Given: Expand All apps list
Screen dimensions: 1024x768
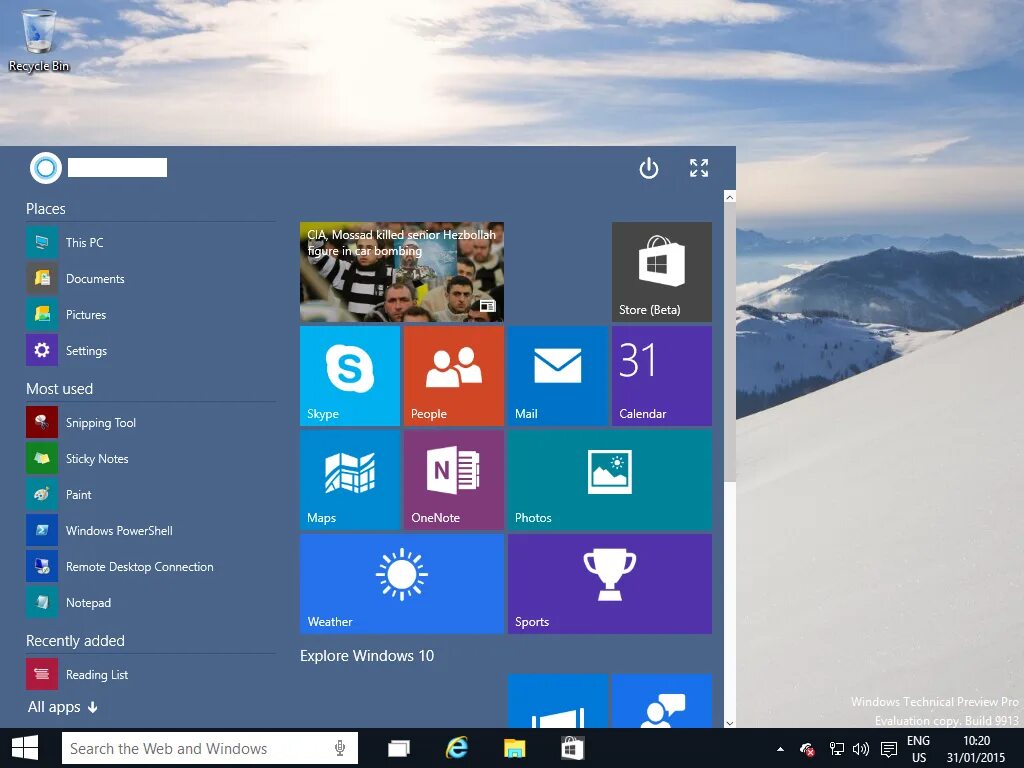Looking at the screenshot, I should tap(63, 707).
